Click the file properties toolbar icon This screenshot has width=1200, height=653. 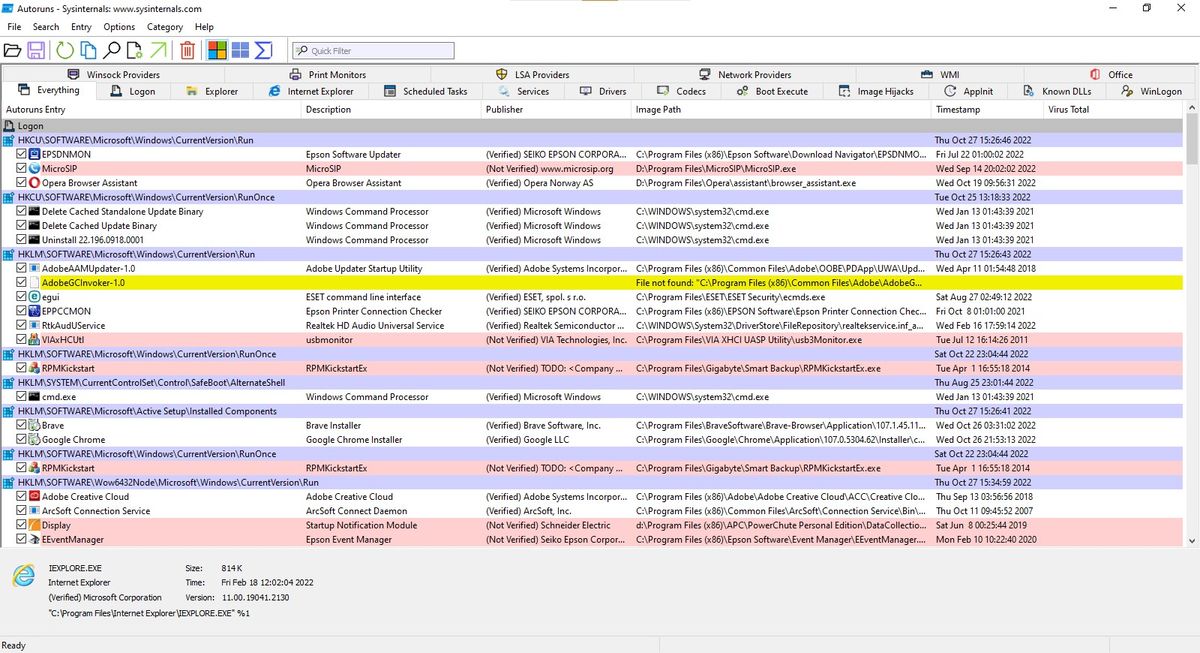[x=135, y=50]
